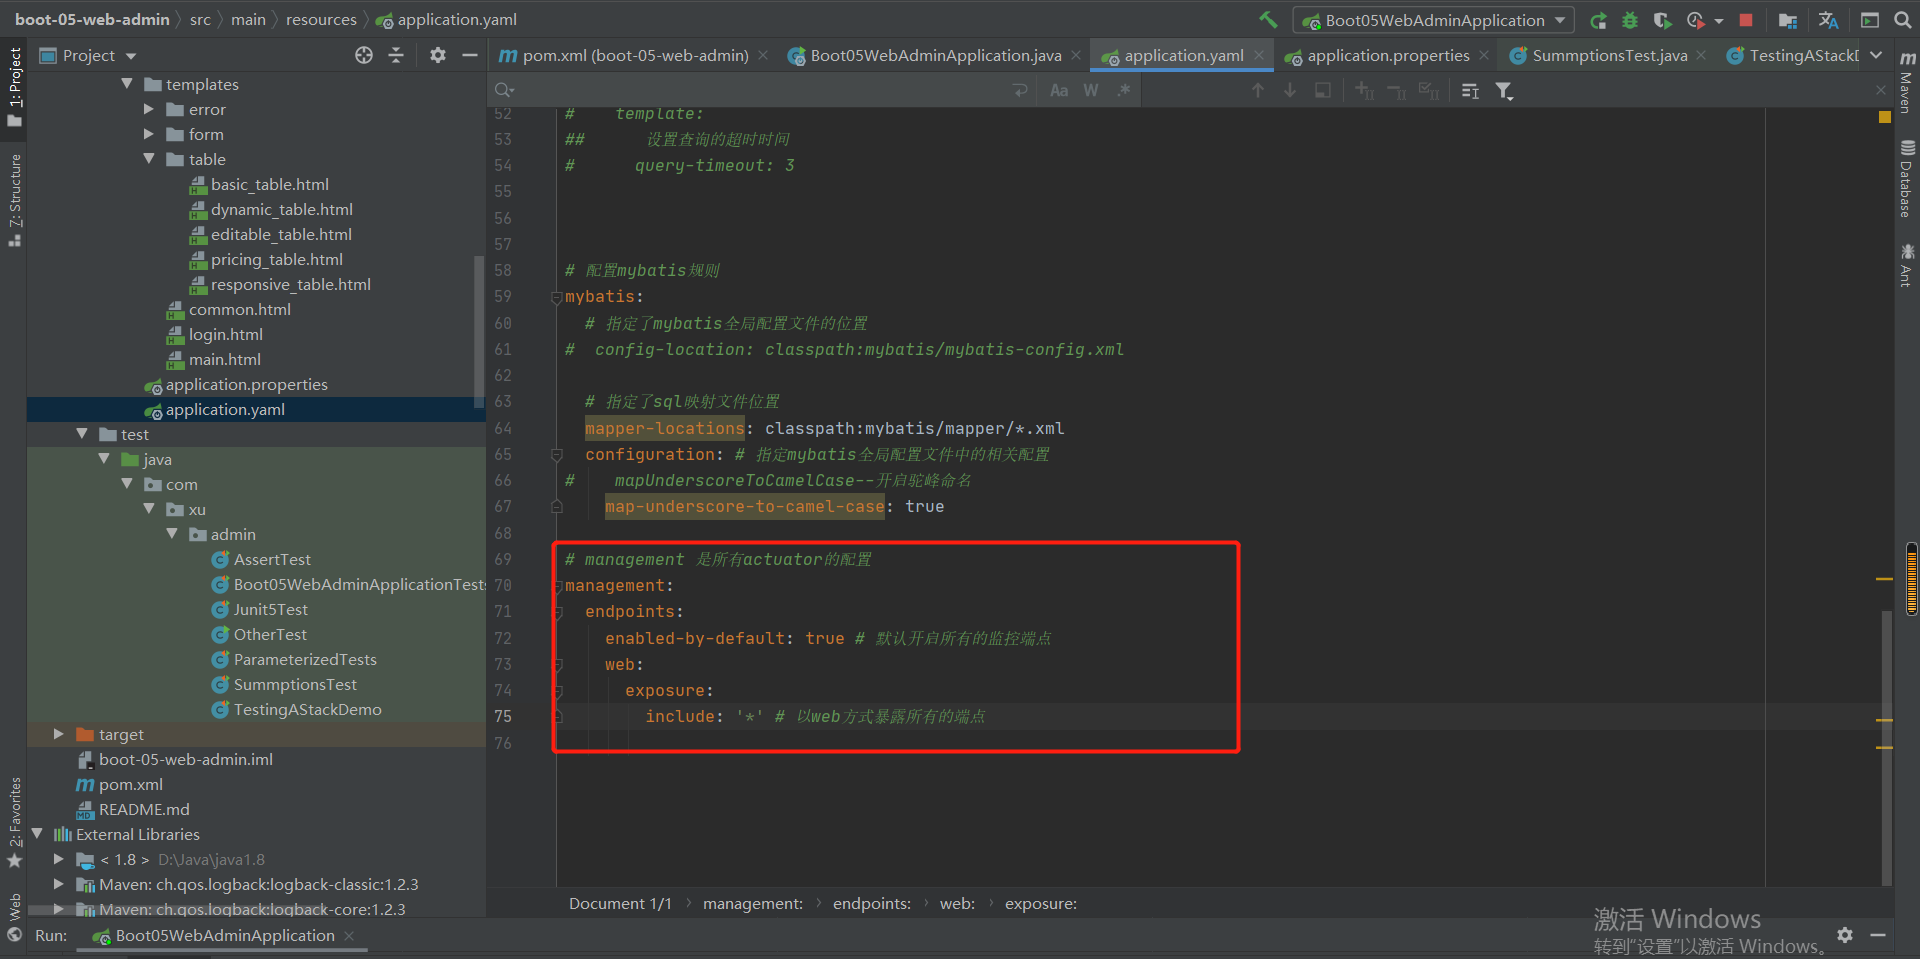The image size is (1920, 959).
Task: Open the Project Structure icon
Action: (1788, 20)
